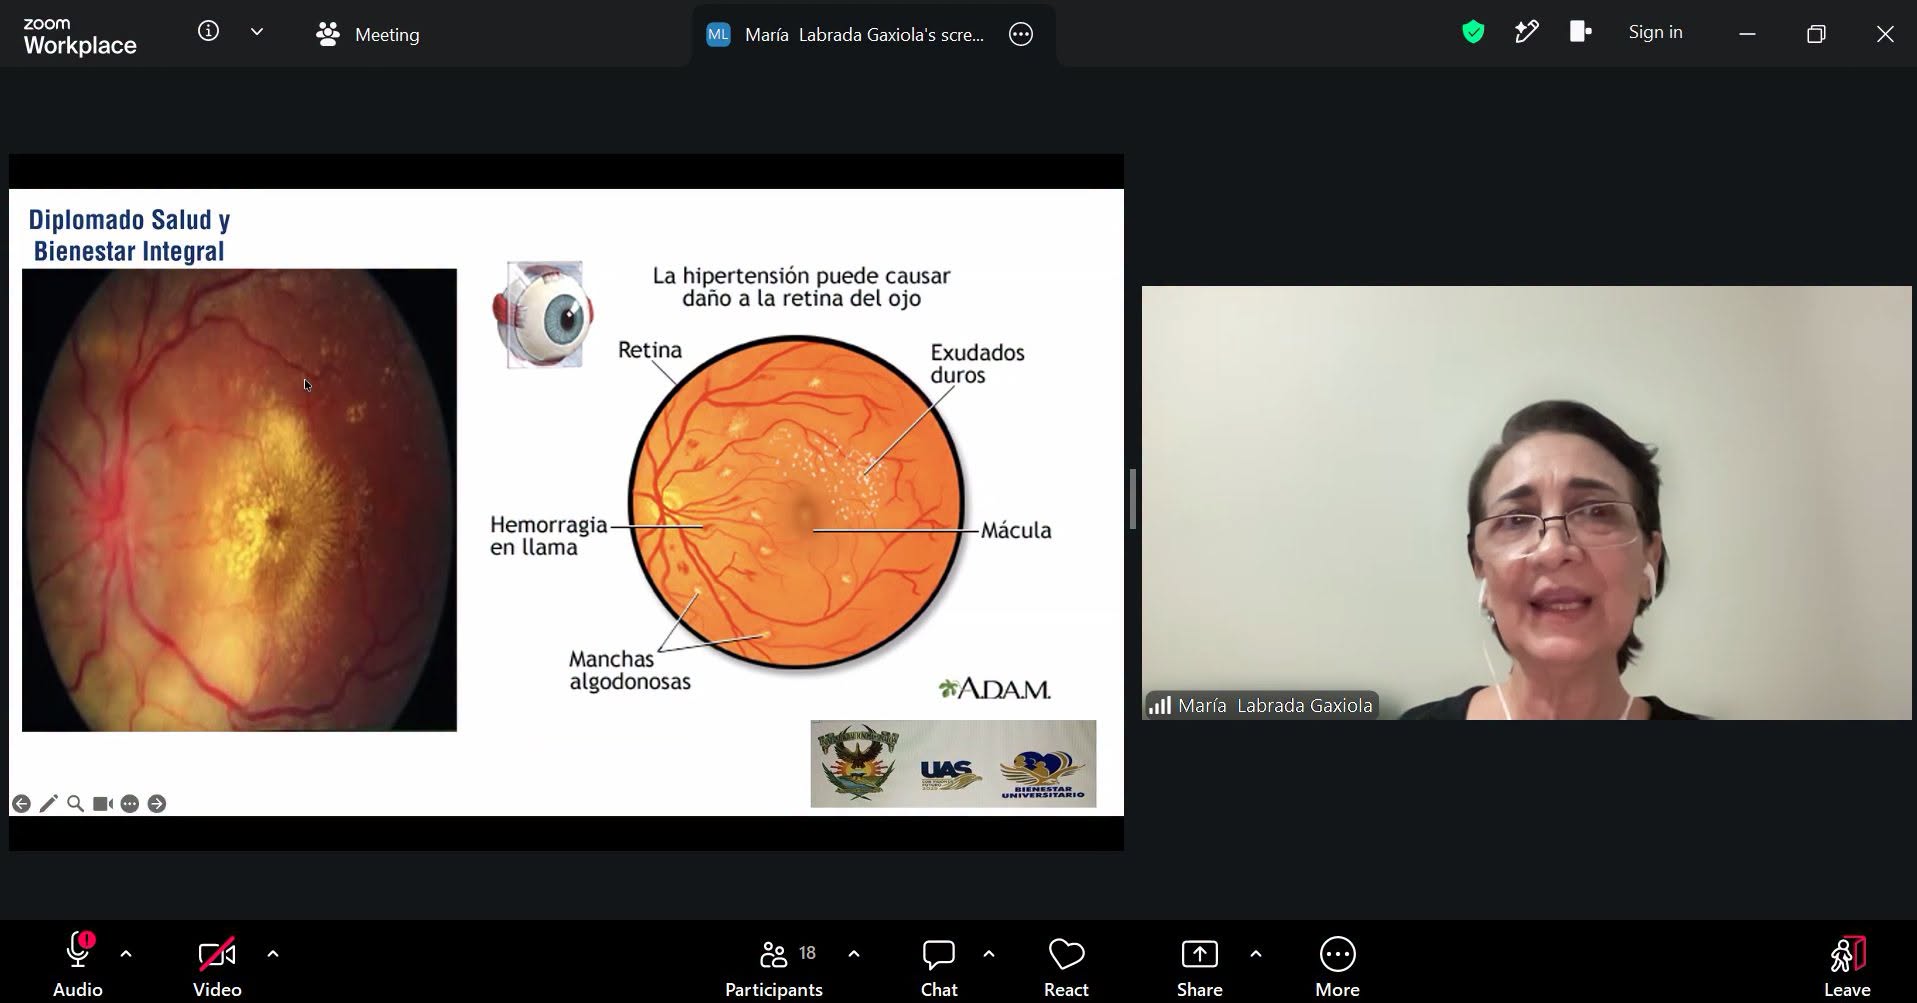Image resolution: width=1917 pixels, height=1003 pixels.
Task: Expand the Chat options caret
Action: (989, 954)
